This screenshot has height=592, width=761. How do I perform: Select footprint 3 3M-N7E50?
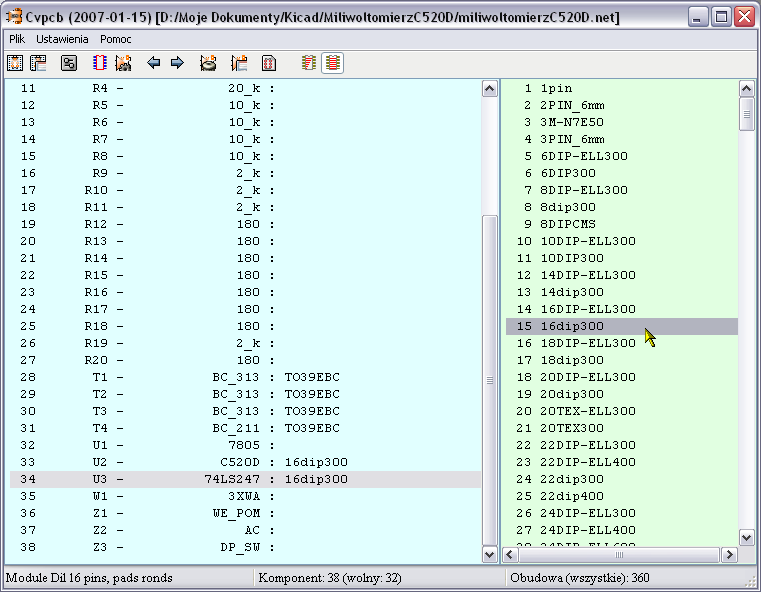tap(622, 122)
